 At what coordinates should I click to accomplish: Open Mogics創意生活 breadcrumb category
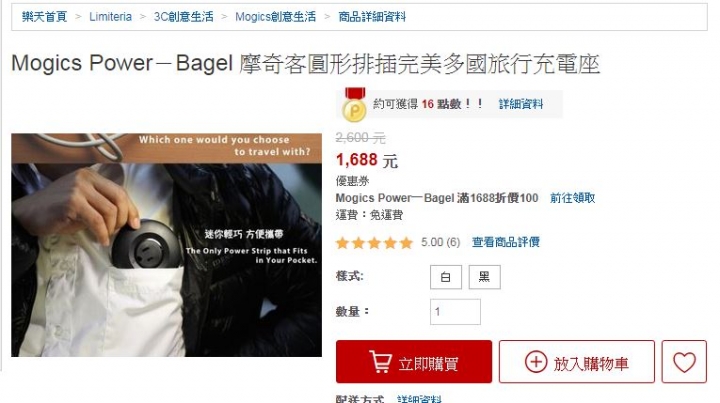click(276, 17)
